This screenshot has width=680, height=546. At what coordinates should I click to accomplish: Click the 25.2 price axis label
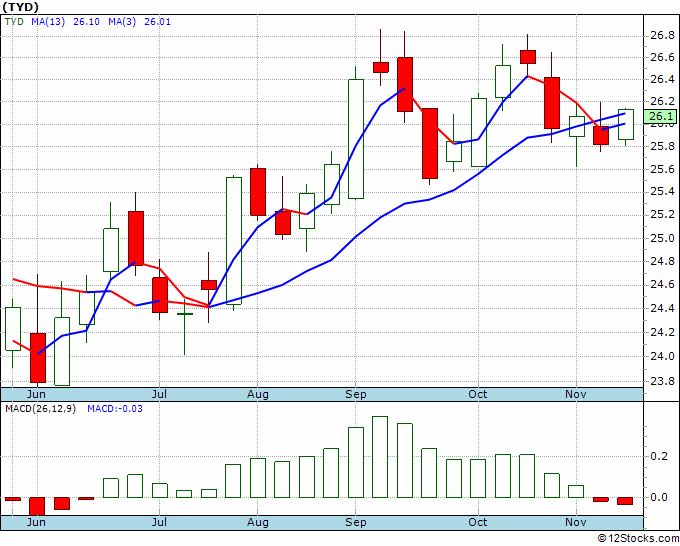[x=662, y=215]
